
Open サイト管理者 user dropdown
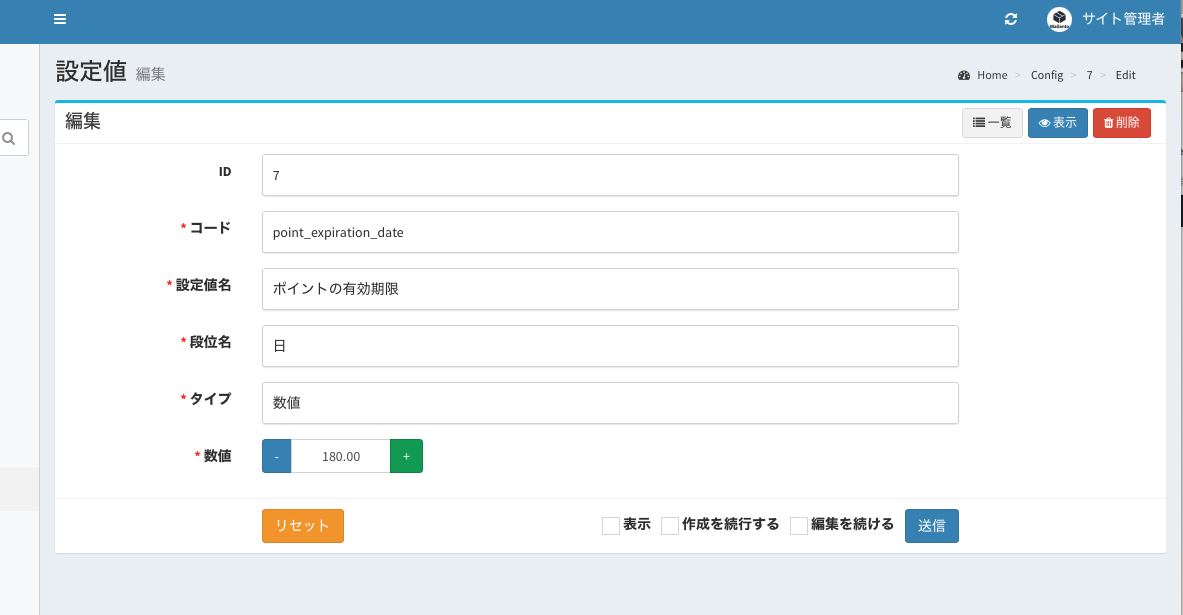1123,19
